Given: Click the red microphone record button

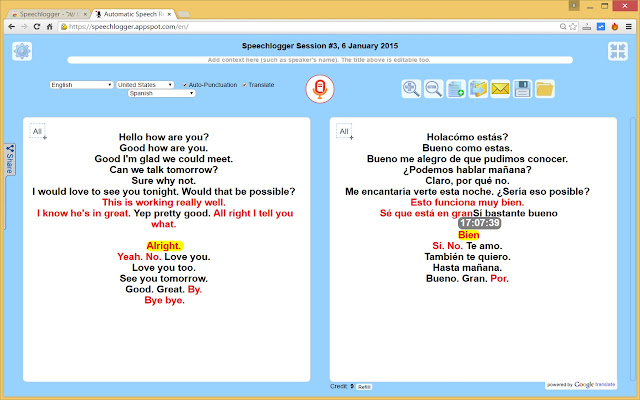Looking at the screenshot, I should pos(320,89).
